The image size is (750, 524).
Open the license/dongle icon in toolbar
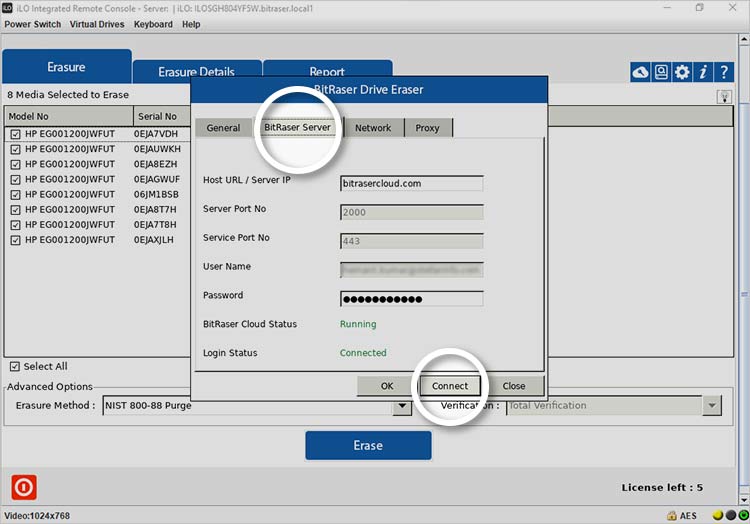pyautogui.click(x=661, y=73)
